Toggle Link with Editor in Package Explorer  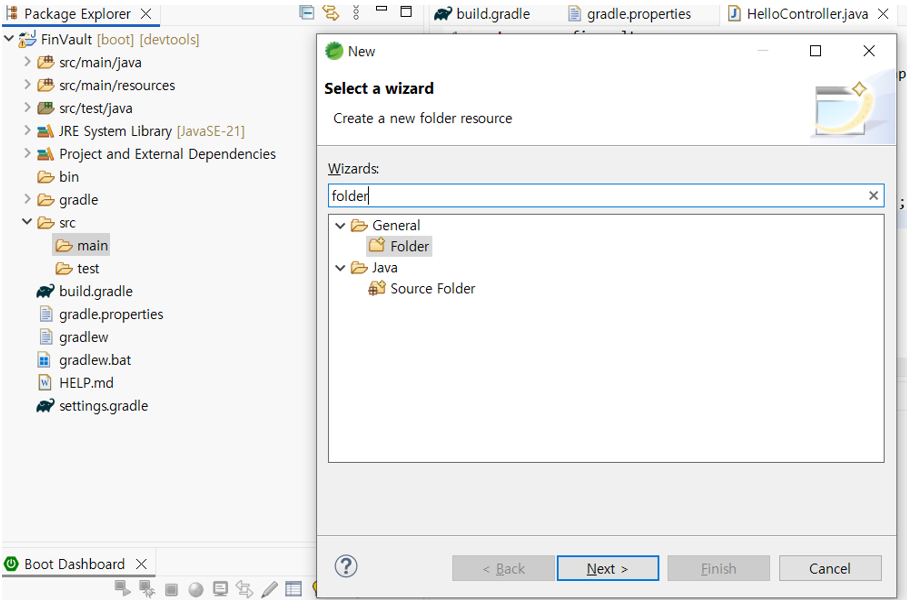[331, 12]
